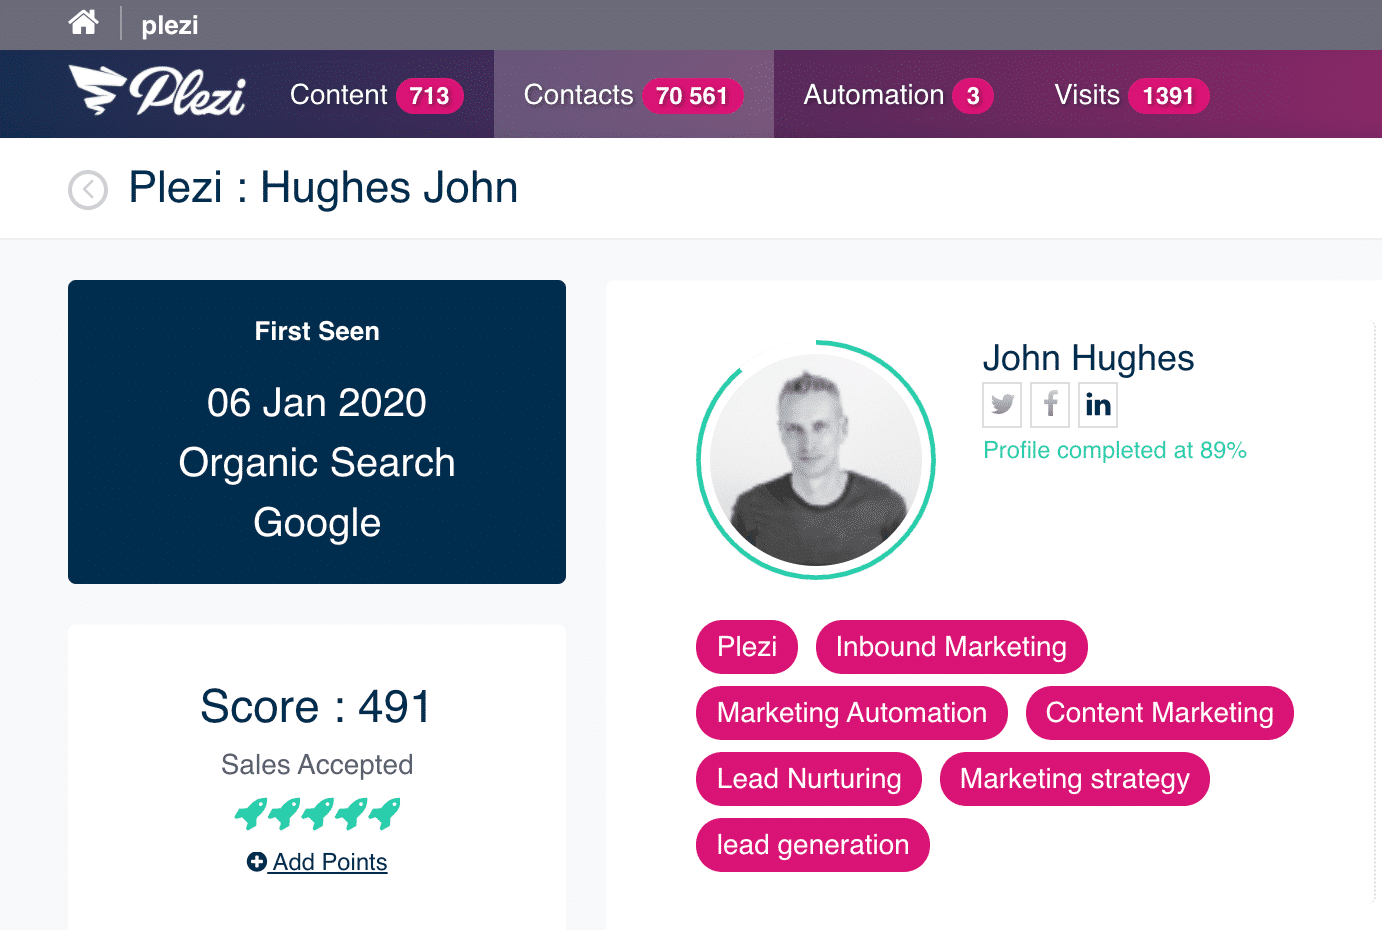Click the Plezi logo
1382x930 pixels.
(x=157, y=91)
